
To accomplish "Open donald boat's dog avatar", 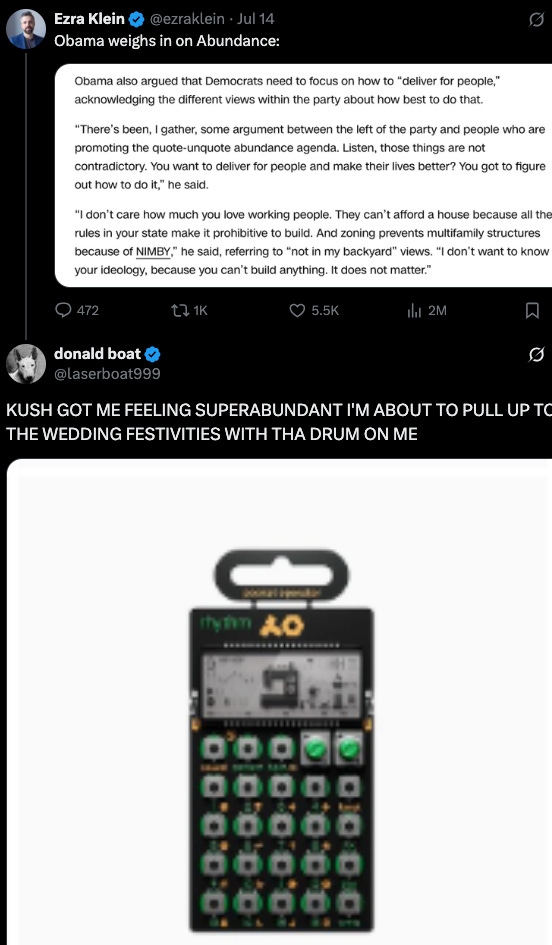I will (26, 363).
